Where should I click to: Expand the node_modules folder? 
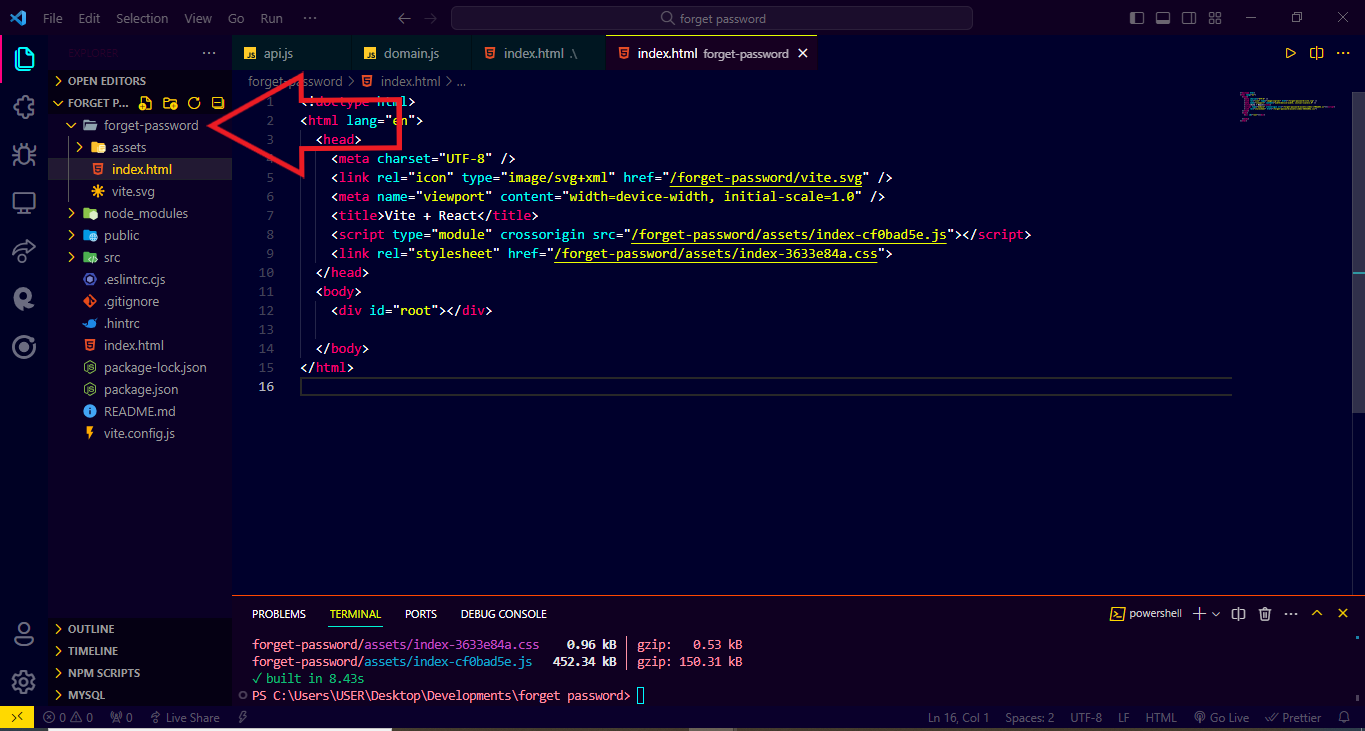click(140, 213)
